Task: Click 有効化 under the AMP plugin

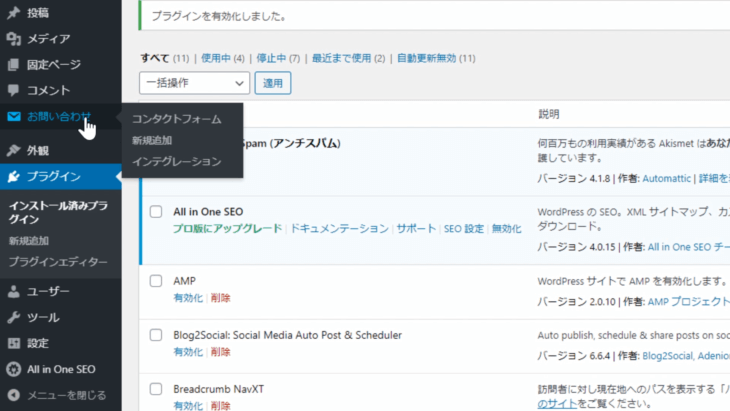Action: click(x=188, y=298)
